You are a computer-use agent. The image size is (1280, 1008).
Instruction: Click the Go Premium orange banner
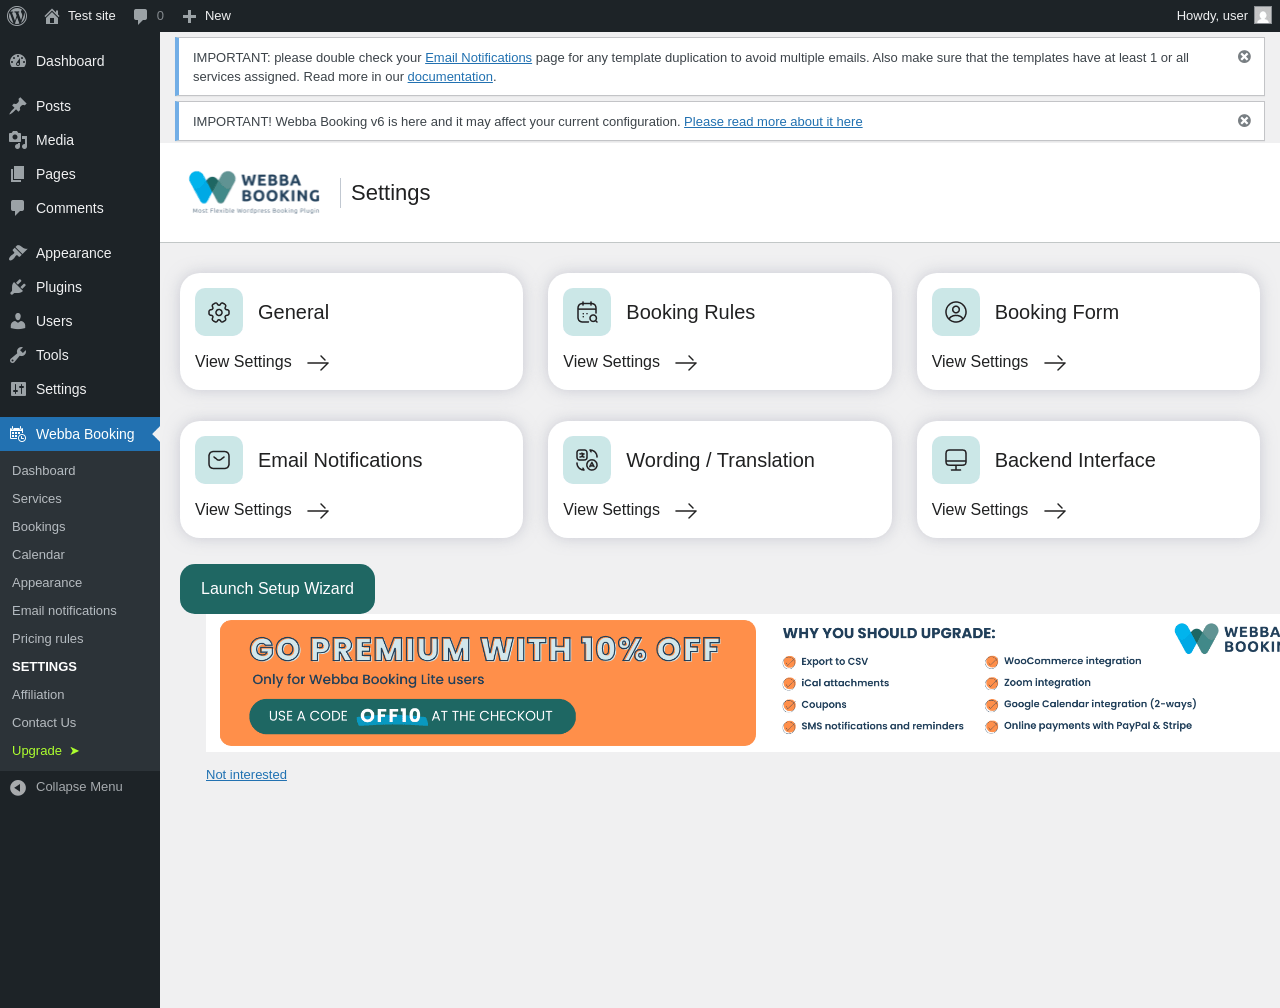[488, 683]
